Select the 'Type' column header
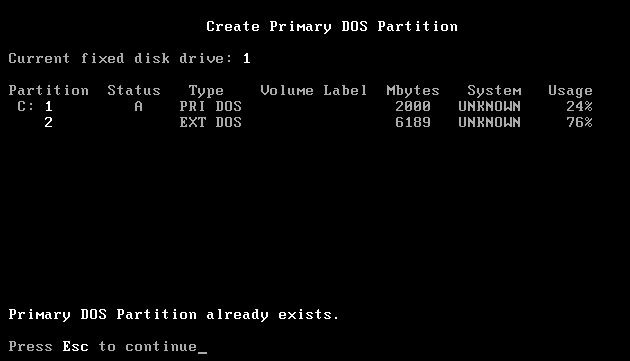Viewport: 630px width, 361px height. tap(206, 91)
